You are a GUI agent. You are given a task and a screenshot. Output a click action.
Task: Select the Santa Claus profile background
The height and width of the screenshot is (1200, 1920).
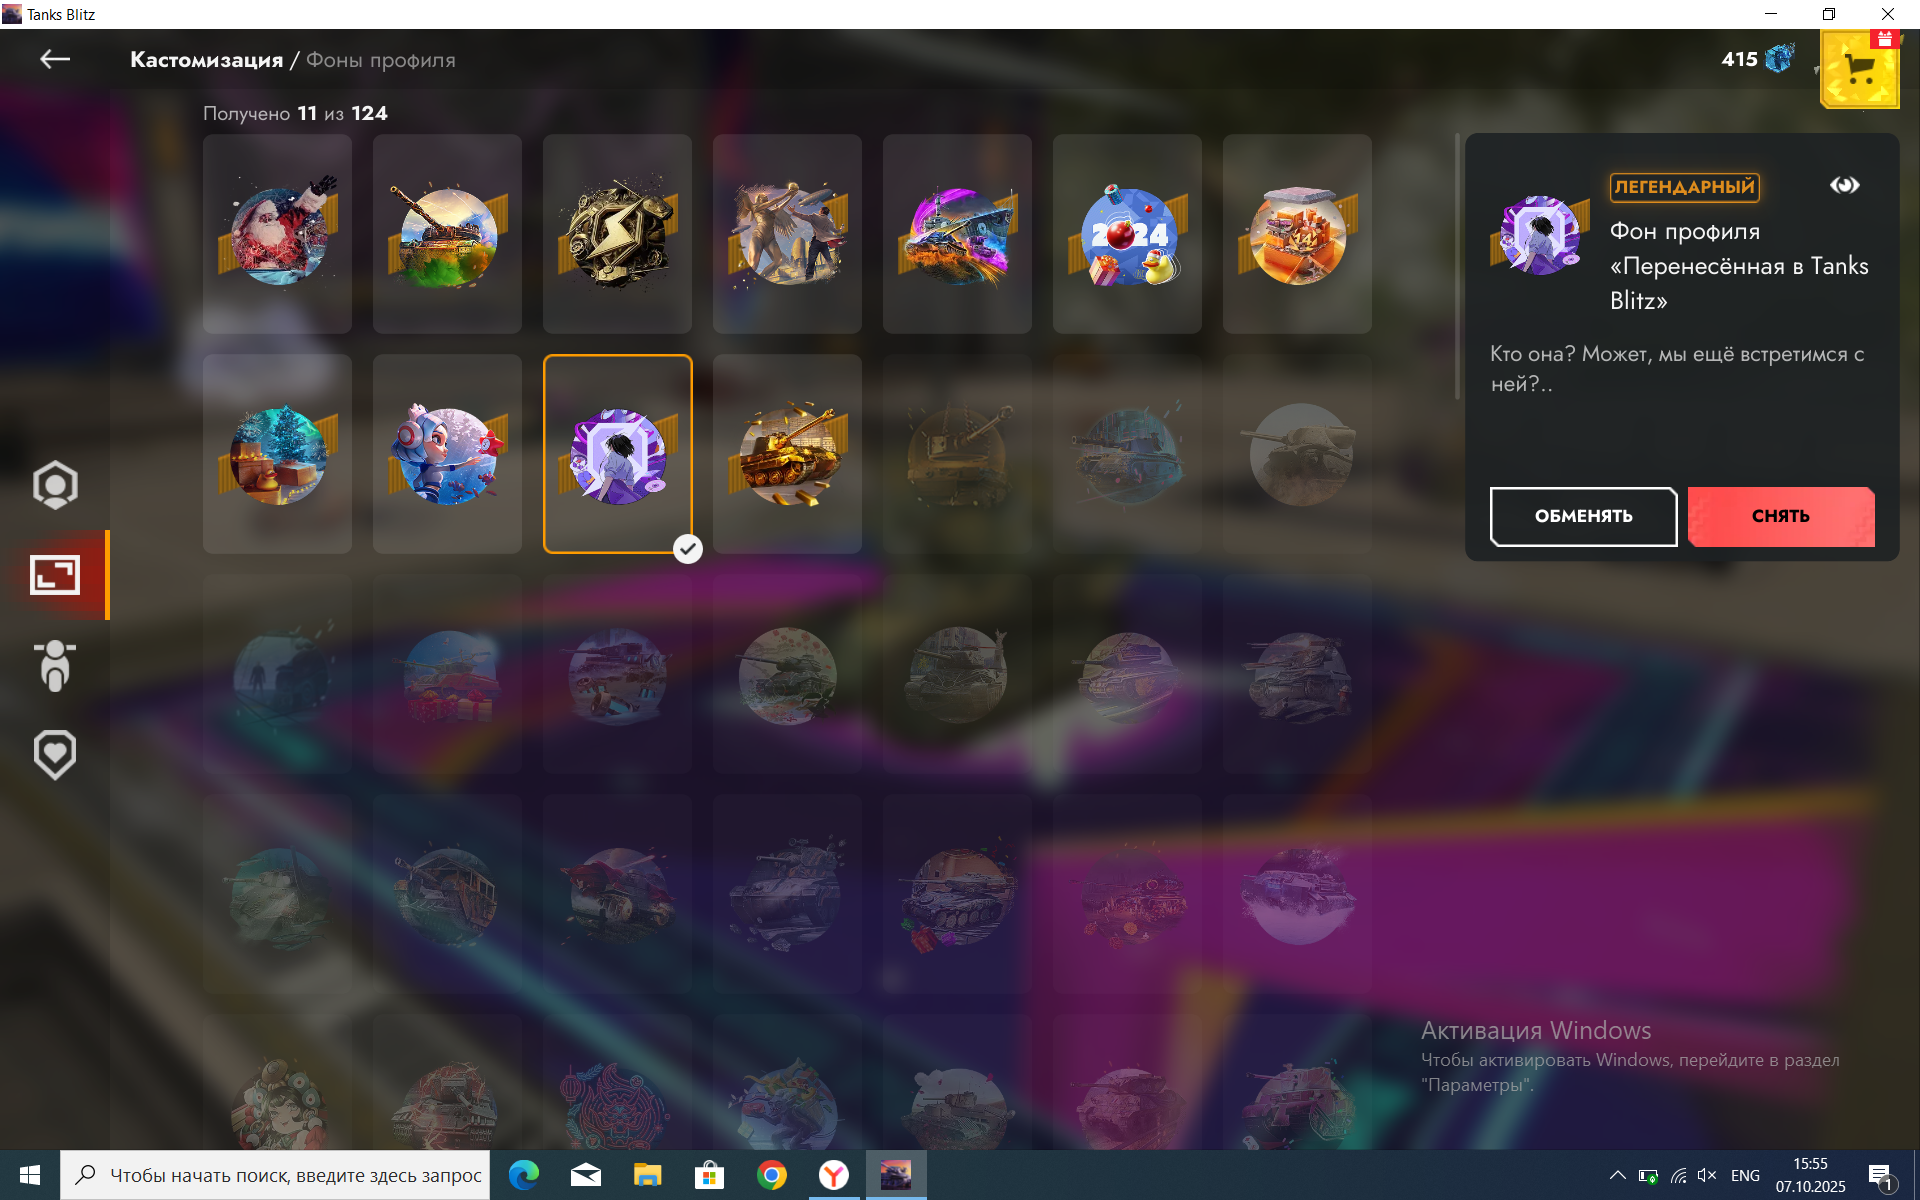(277, 234)
